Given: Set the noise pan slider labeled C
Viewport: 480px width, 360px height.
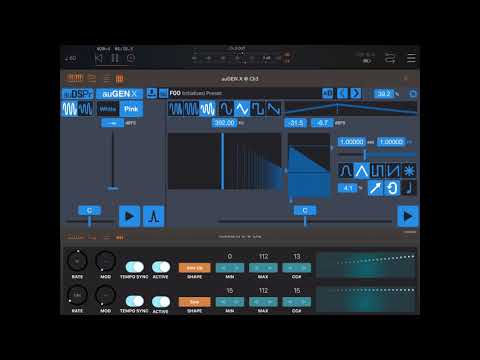Looking at the screenshot, I should [x=89, y=221].
